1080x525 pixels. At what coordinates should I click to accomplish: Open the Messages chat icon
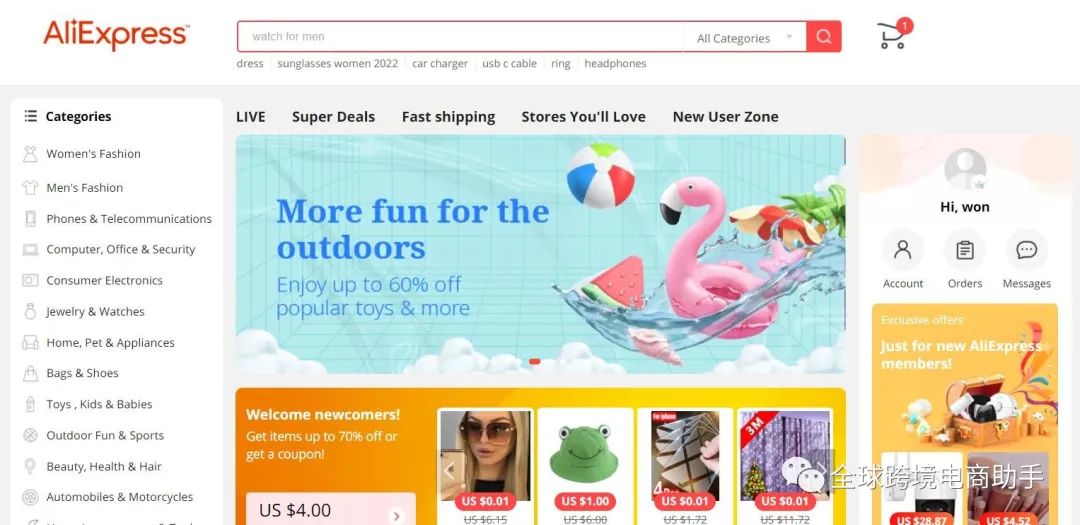click(x=1026, y=250)
